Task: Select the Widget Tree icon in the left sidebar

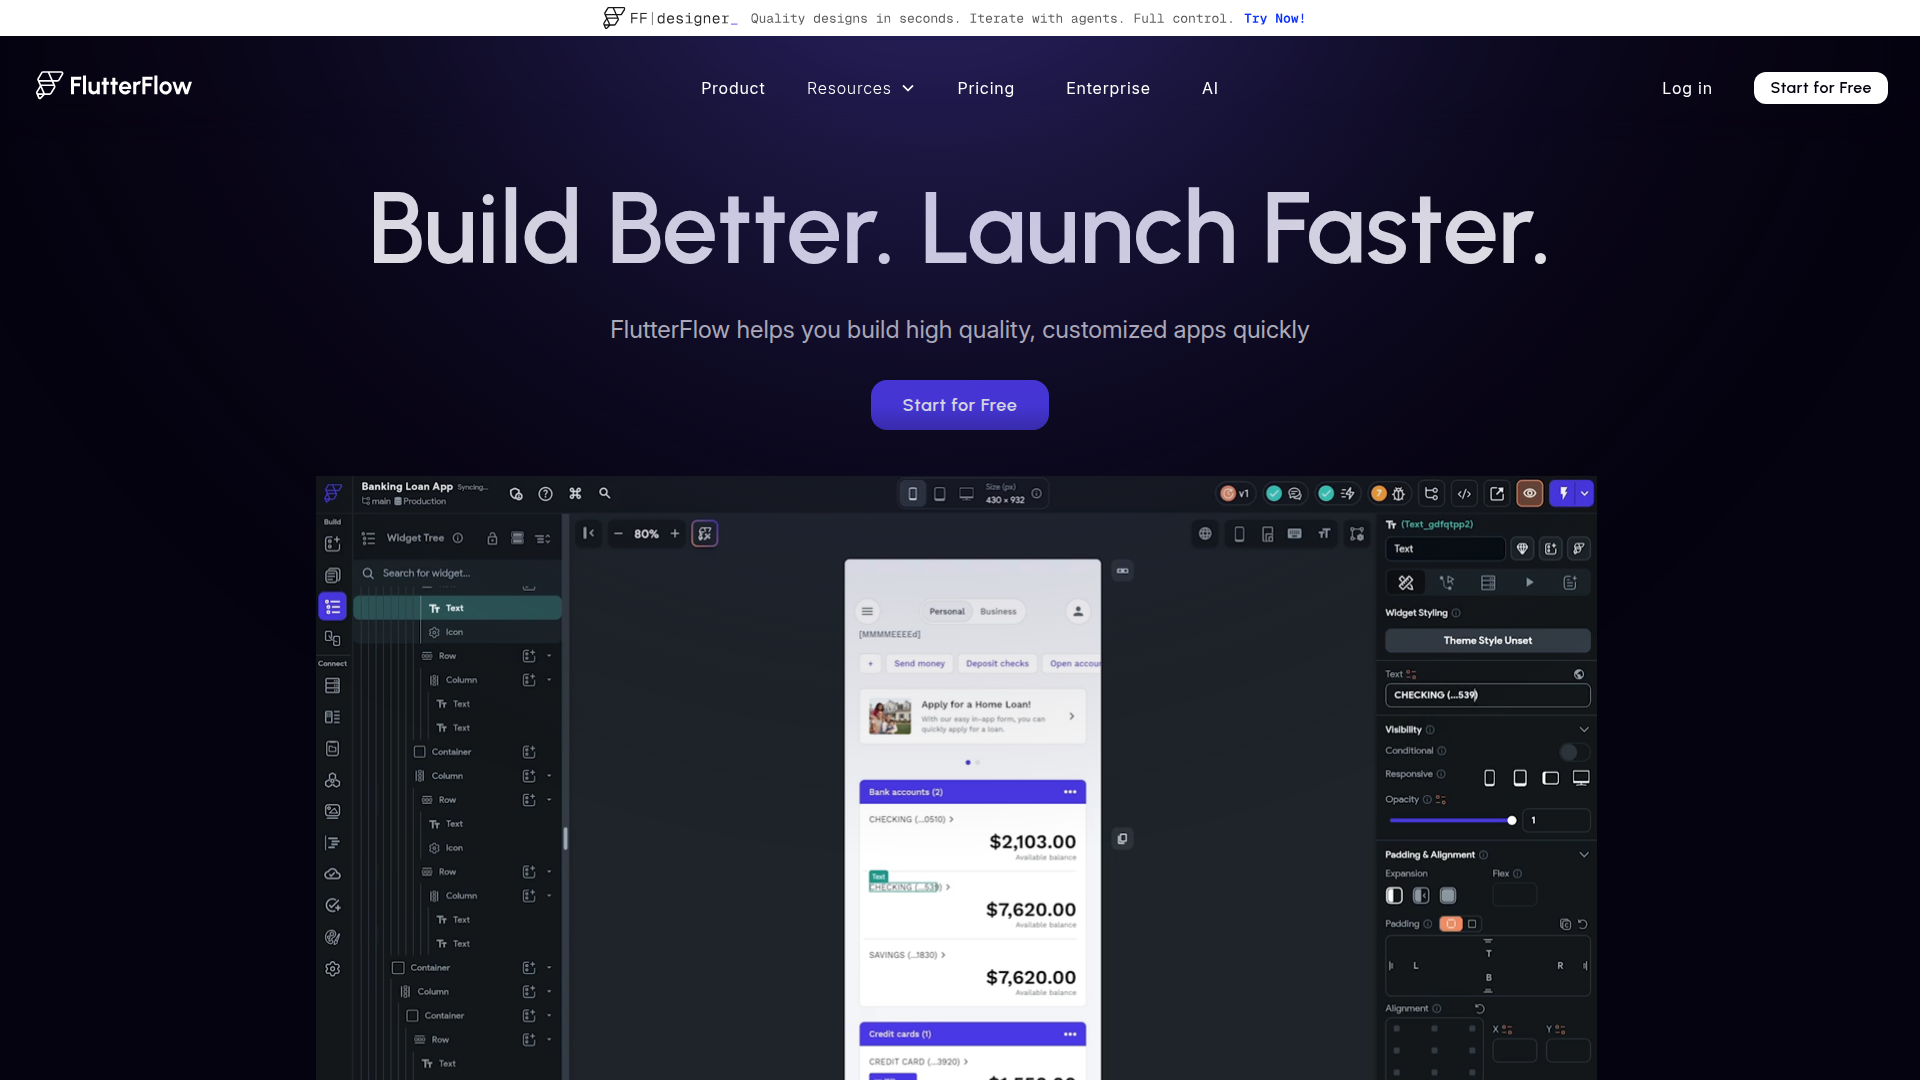Action: coord(332,606)
